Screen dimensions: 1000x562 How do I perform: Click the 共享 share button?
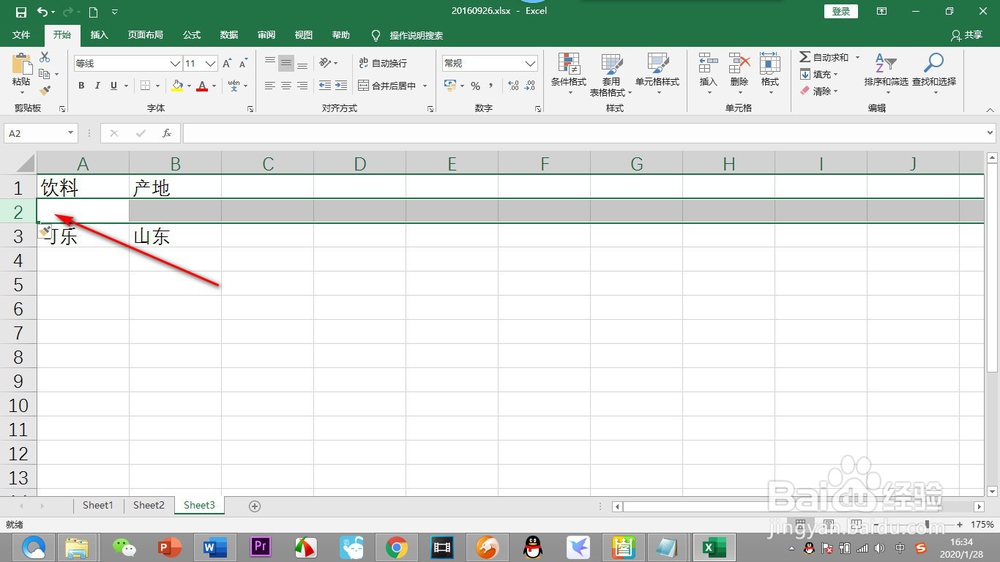tap(967, 35)
